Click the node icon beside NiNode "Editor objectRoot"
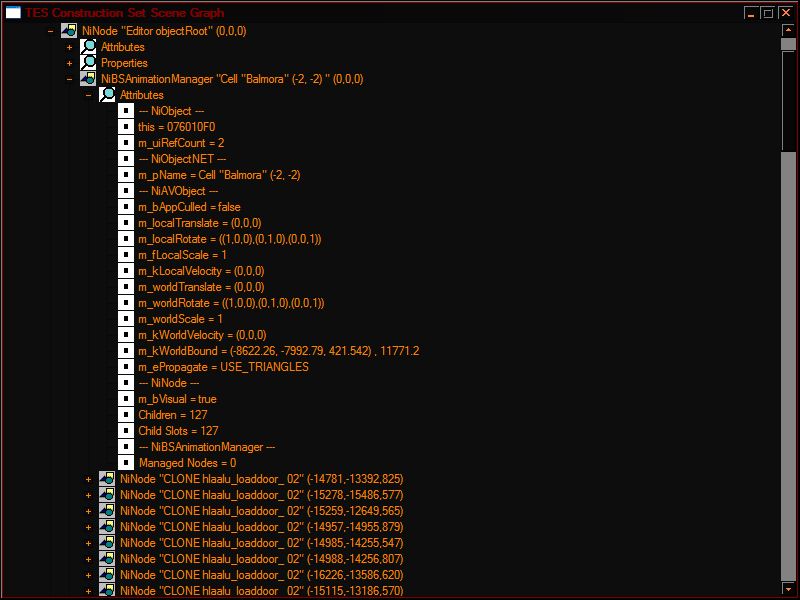Image resolution: width=800 pixels, height=600 pixels. click(x=69, y=31)
